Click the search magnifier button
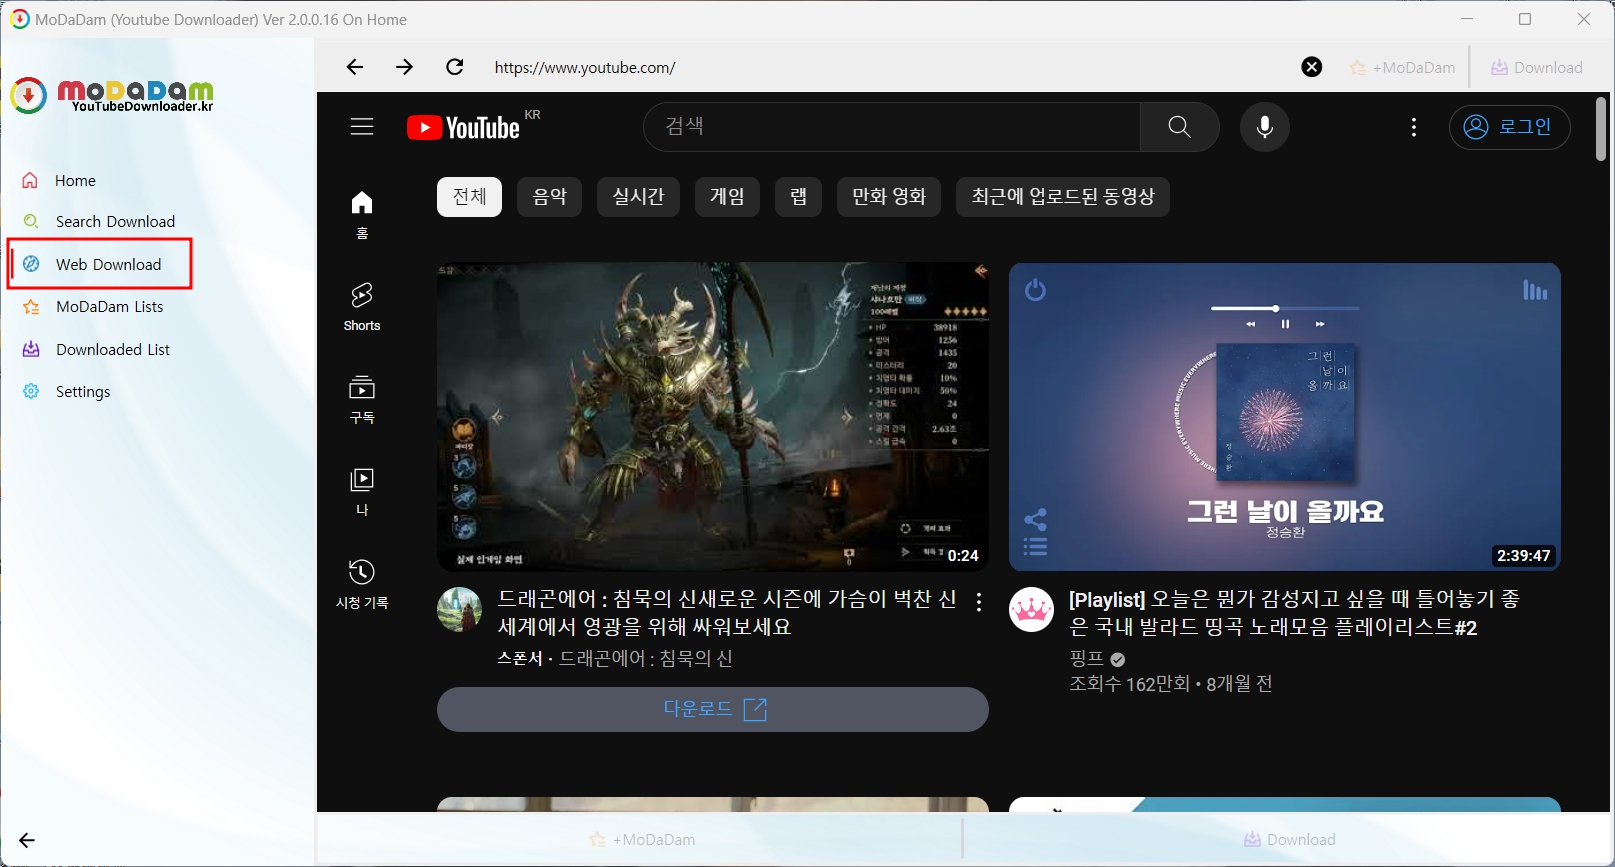 coord(1180,127)
